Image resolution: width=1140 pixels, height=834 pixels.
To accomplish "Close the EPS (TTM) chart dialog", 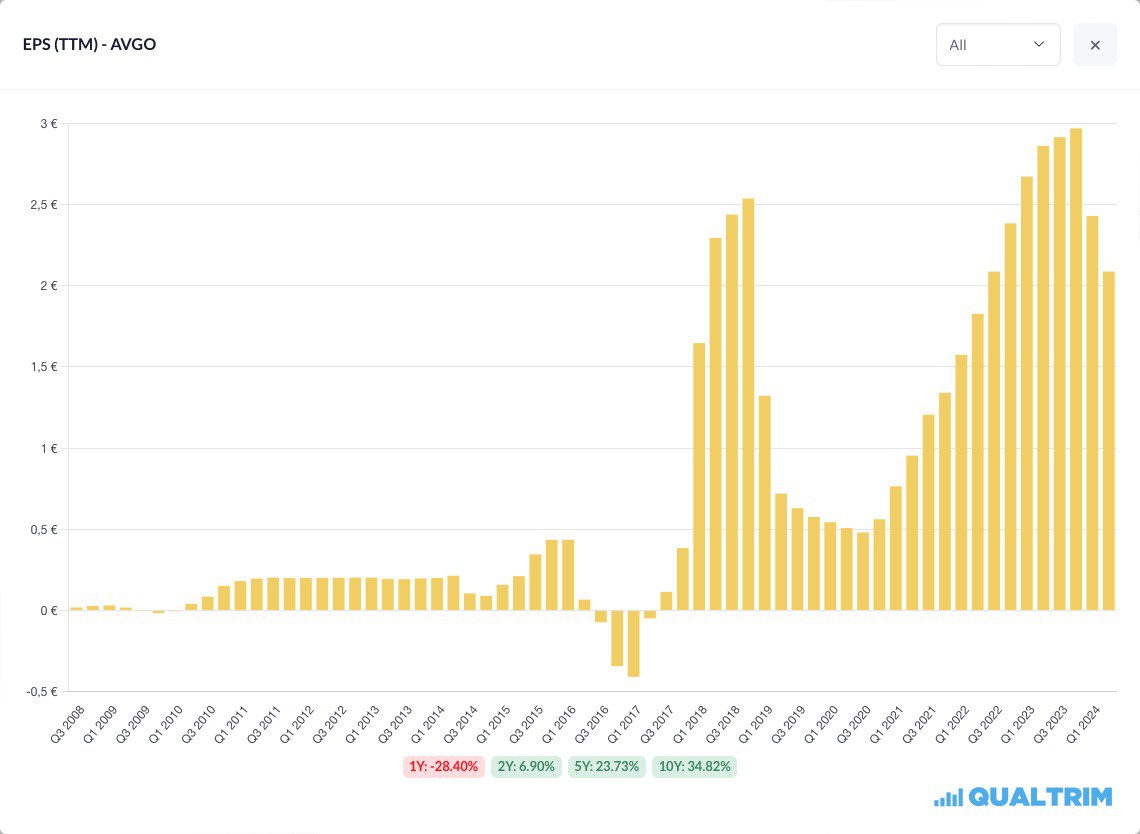I will (1095, 45).
